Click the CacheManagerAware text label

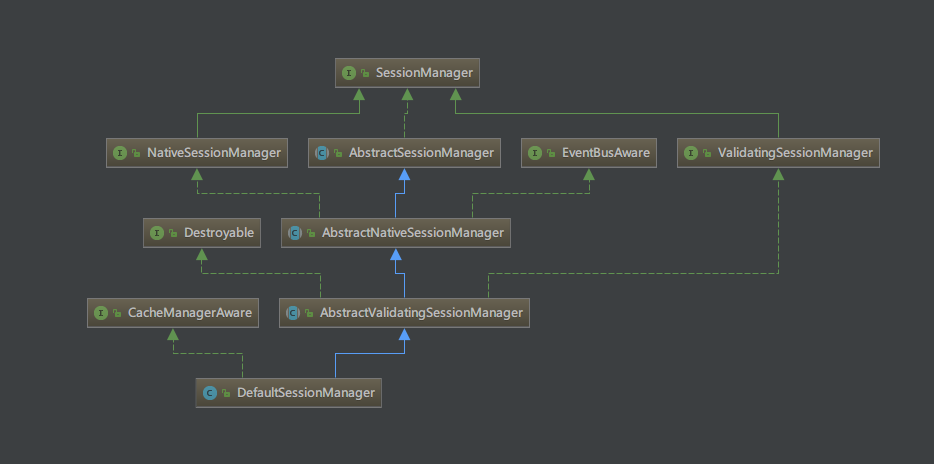190,313
